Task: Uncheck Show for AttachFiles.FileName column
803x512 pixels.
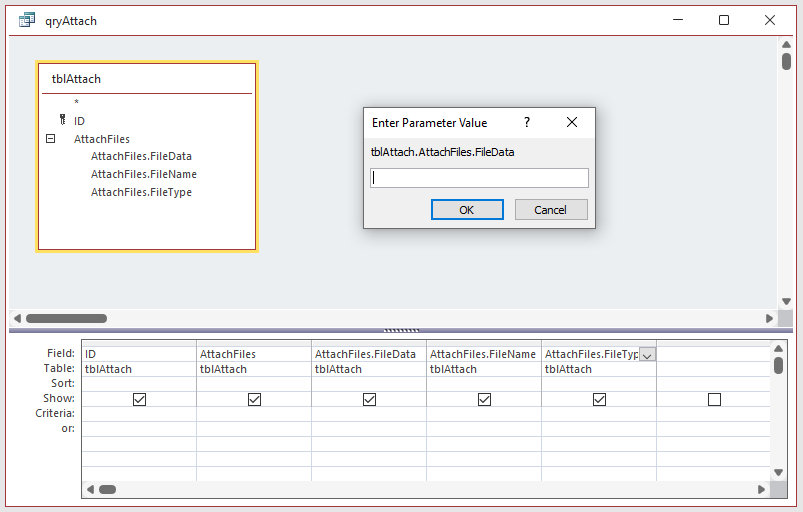Action: pyautogui.click(x=484, y=399)
